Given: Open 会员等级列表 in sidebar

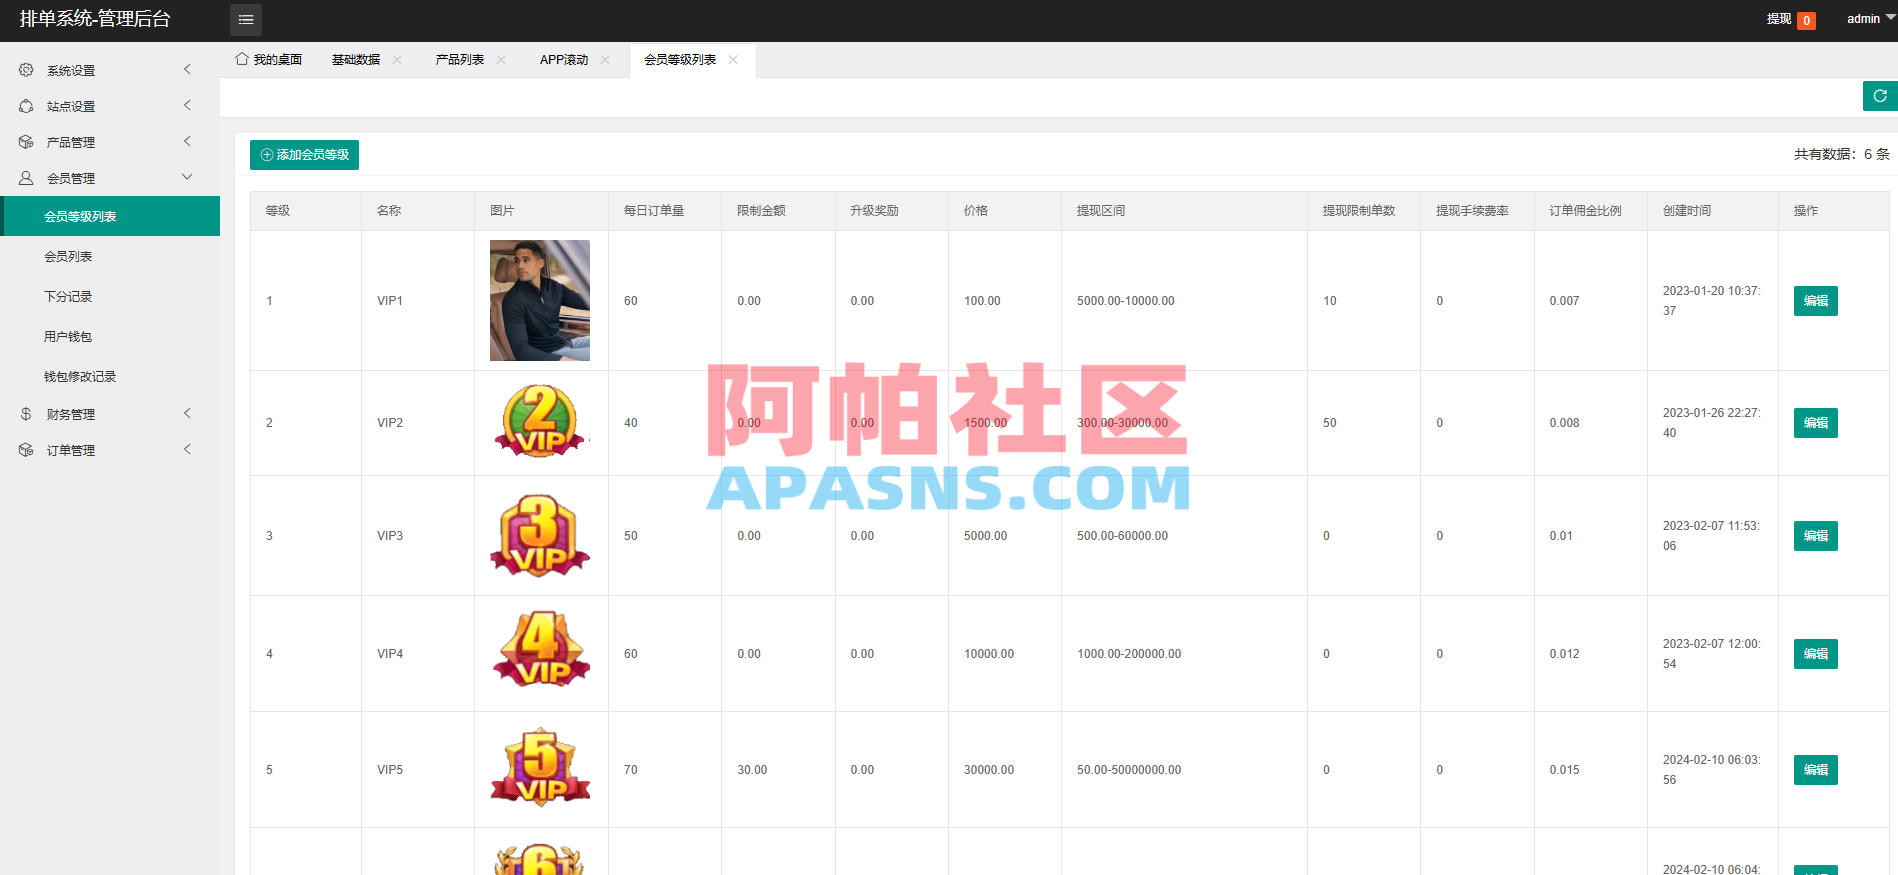Looking at the screenshot, I should point(110,216).
